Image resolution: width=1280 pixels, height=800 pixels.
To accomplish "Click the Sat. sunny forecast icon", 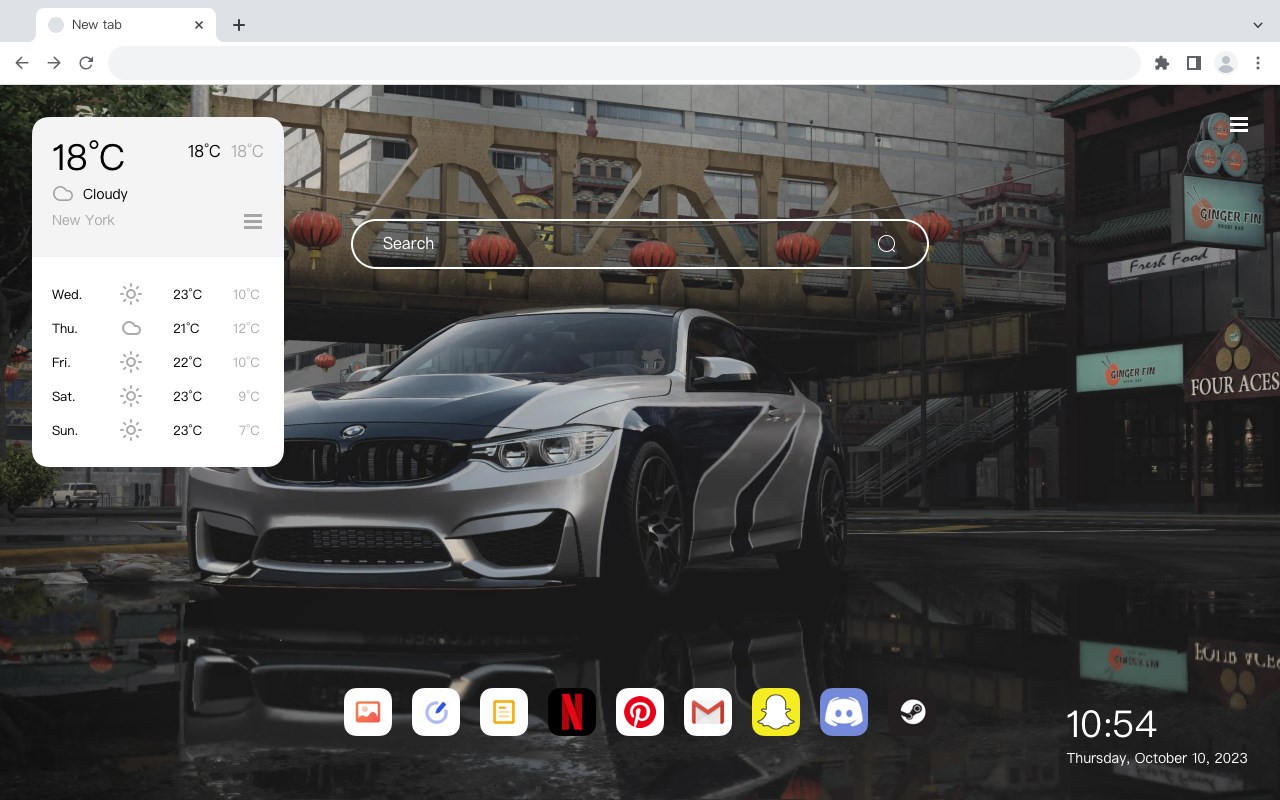I will pos(131,396).
